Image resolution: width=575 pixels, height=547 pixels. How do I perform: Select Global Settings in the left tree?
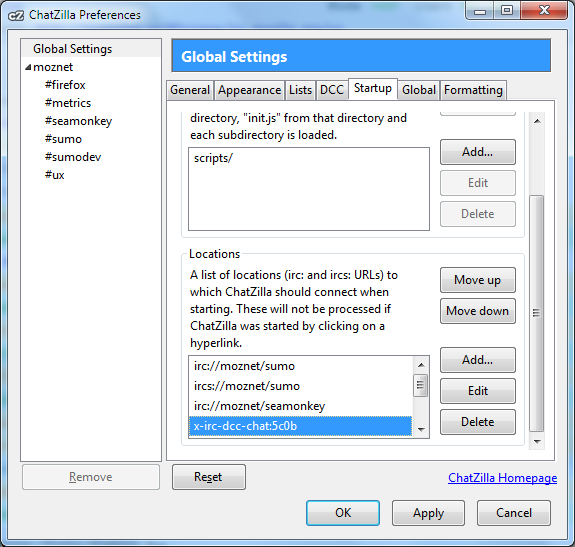click(91, 49)
